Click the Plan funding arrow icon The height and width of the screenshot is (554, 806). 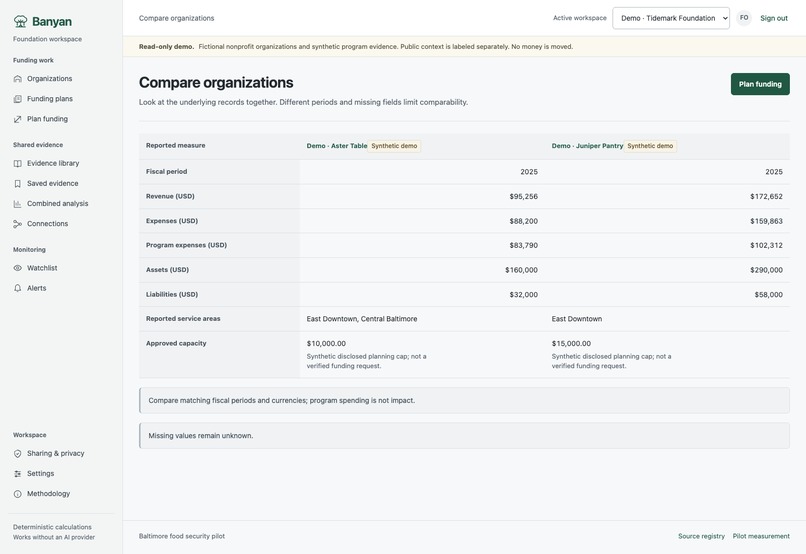tap(17, 119)
